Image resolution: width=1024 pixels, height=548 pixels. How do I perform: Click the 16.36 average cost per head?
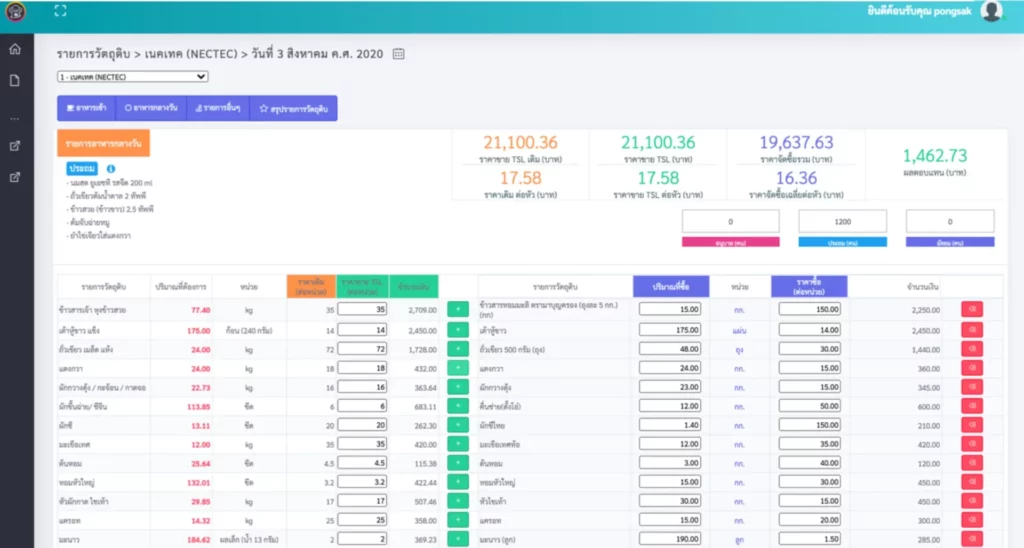(x=796, y=178)
